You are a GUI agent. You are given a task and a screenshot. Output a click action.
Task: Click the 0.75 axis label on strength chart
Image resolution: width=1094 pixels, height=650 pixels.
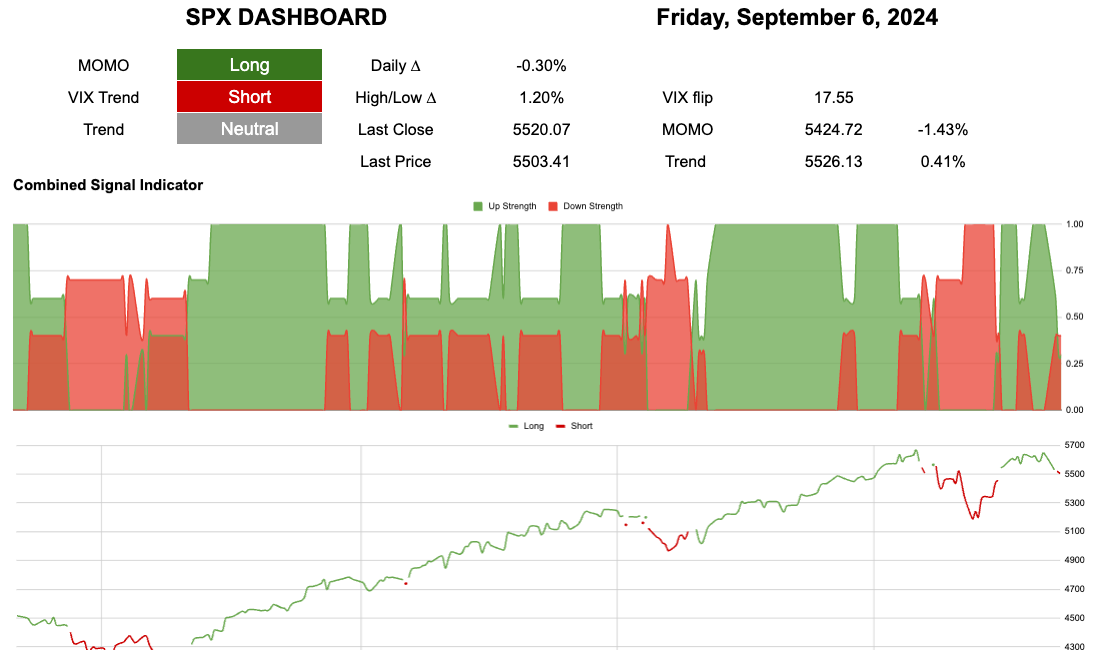tap(1074, 271)
